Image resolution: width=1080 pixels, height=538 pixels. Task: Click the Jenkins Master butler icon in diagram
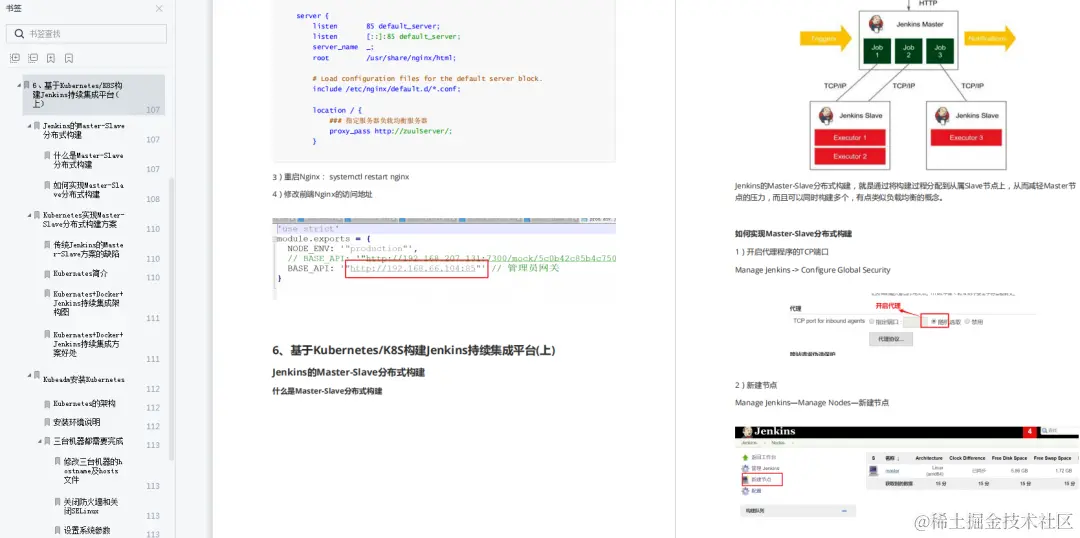point(877,25)
